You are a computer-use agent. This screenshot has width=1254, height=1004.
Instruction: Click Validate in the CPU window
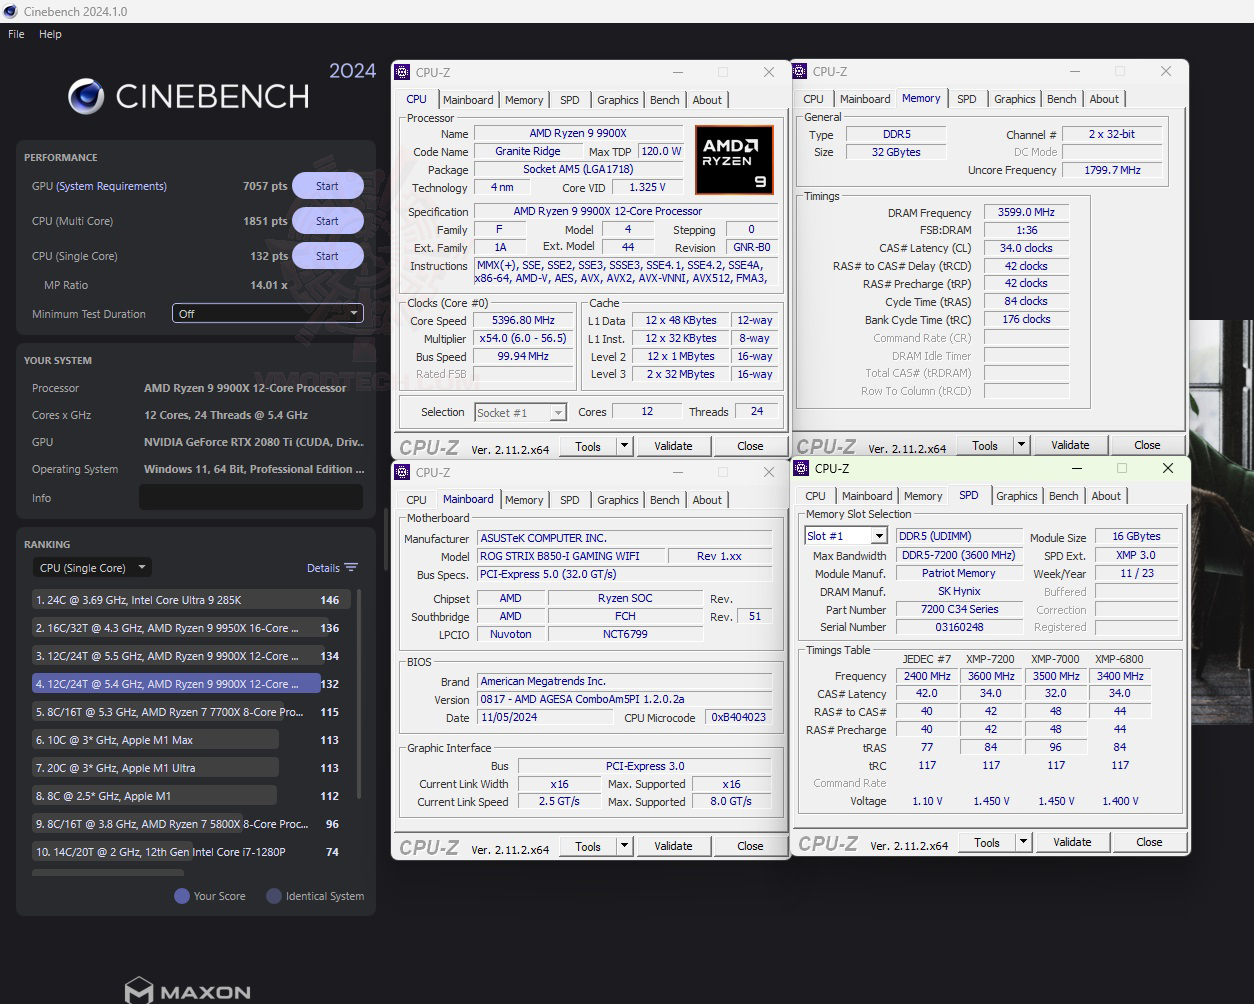pyautogui.click(x=673, y=446)
